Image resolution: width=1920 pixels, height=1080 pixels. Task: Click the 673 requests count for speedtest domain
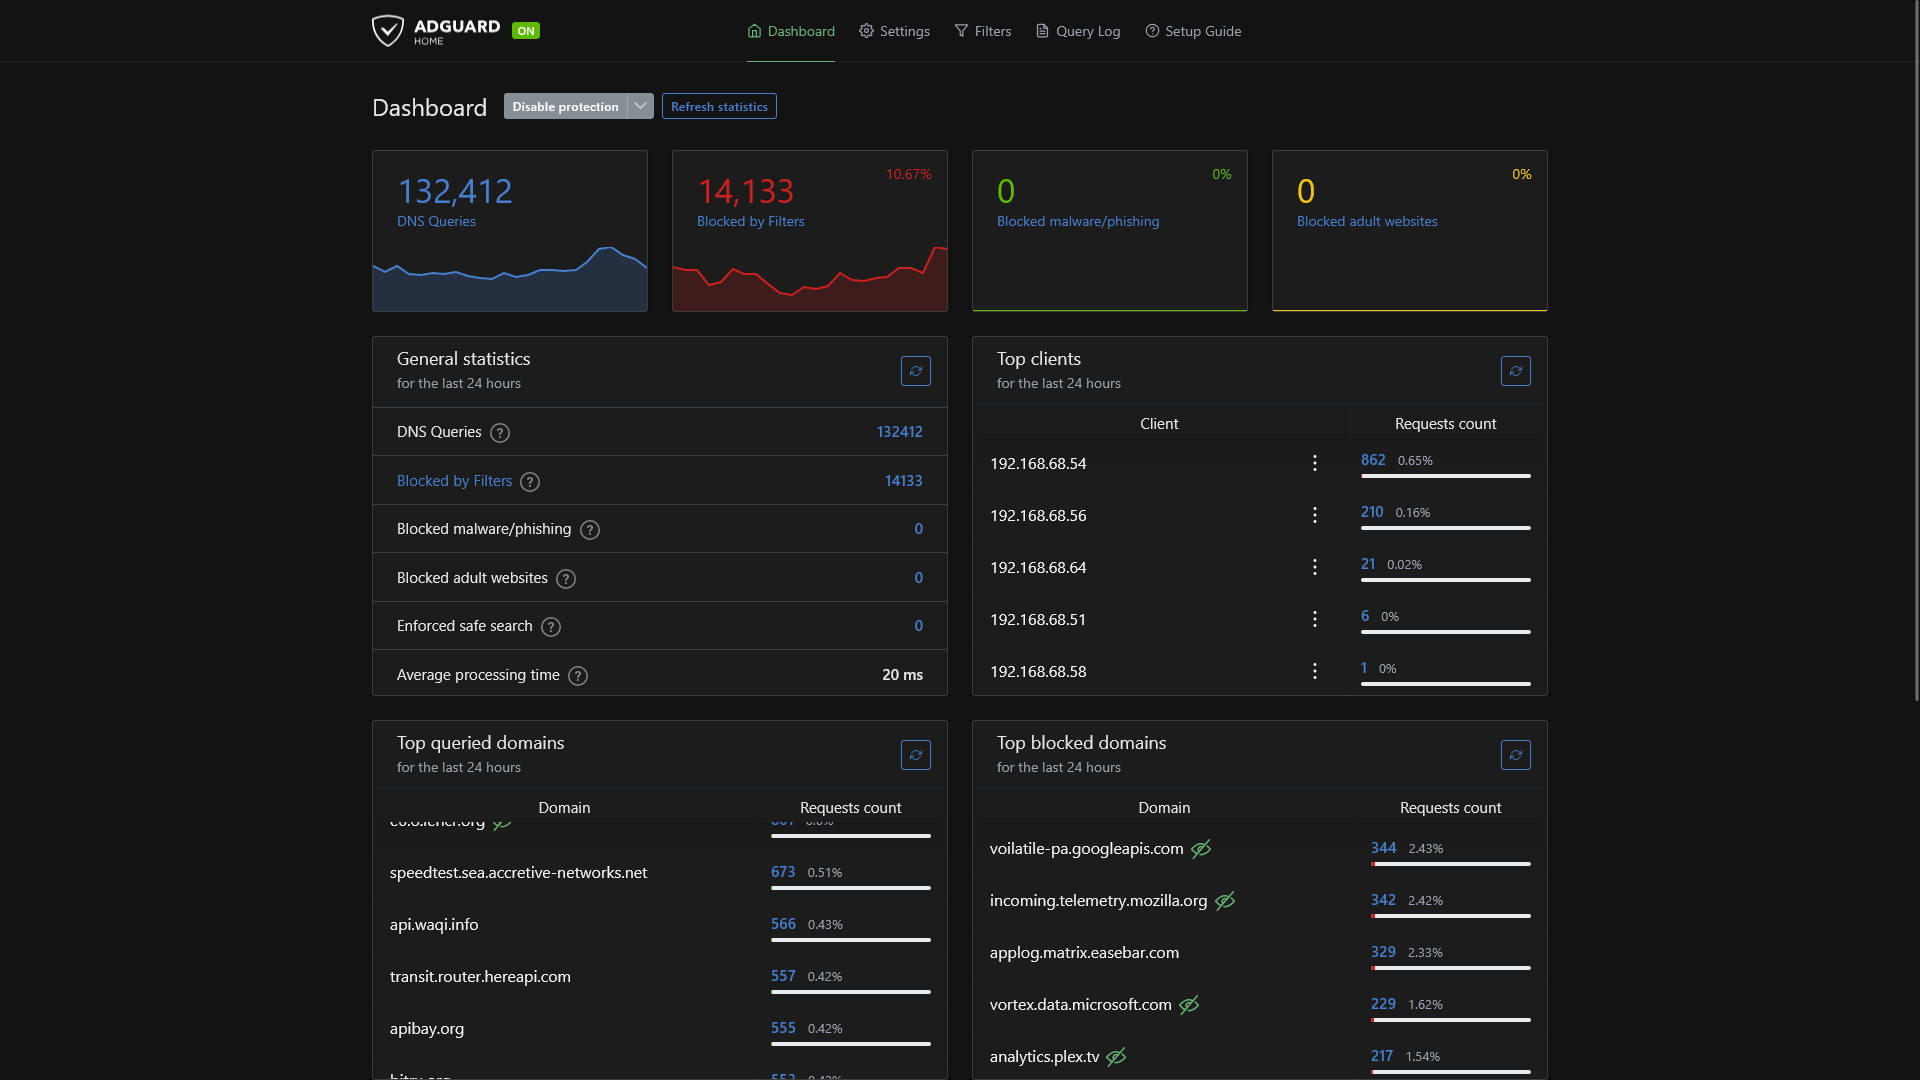click(x=783, y=872)
